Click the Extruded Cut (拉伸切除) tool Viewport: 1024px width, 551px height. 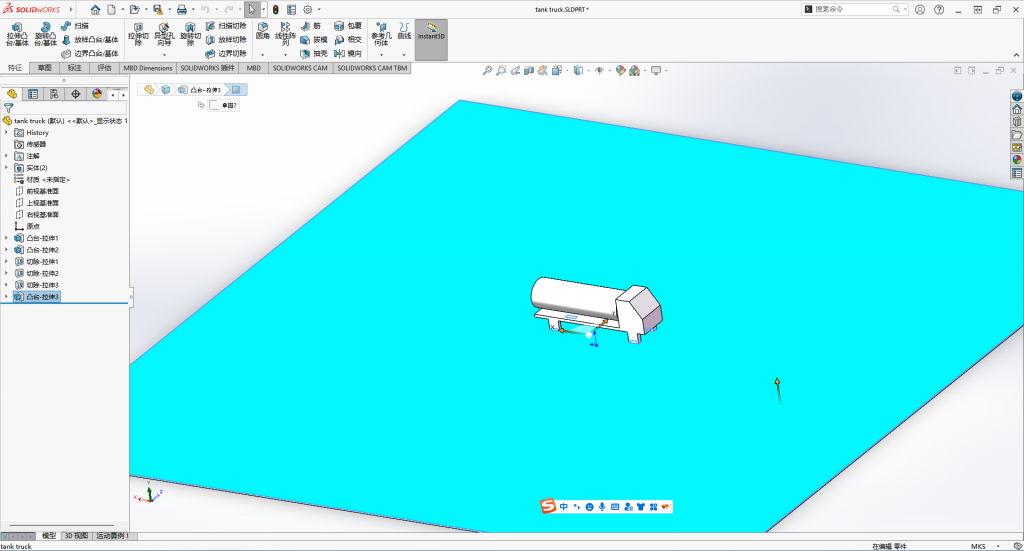(137, 35)
